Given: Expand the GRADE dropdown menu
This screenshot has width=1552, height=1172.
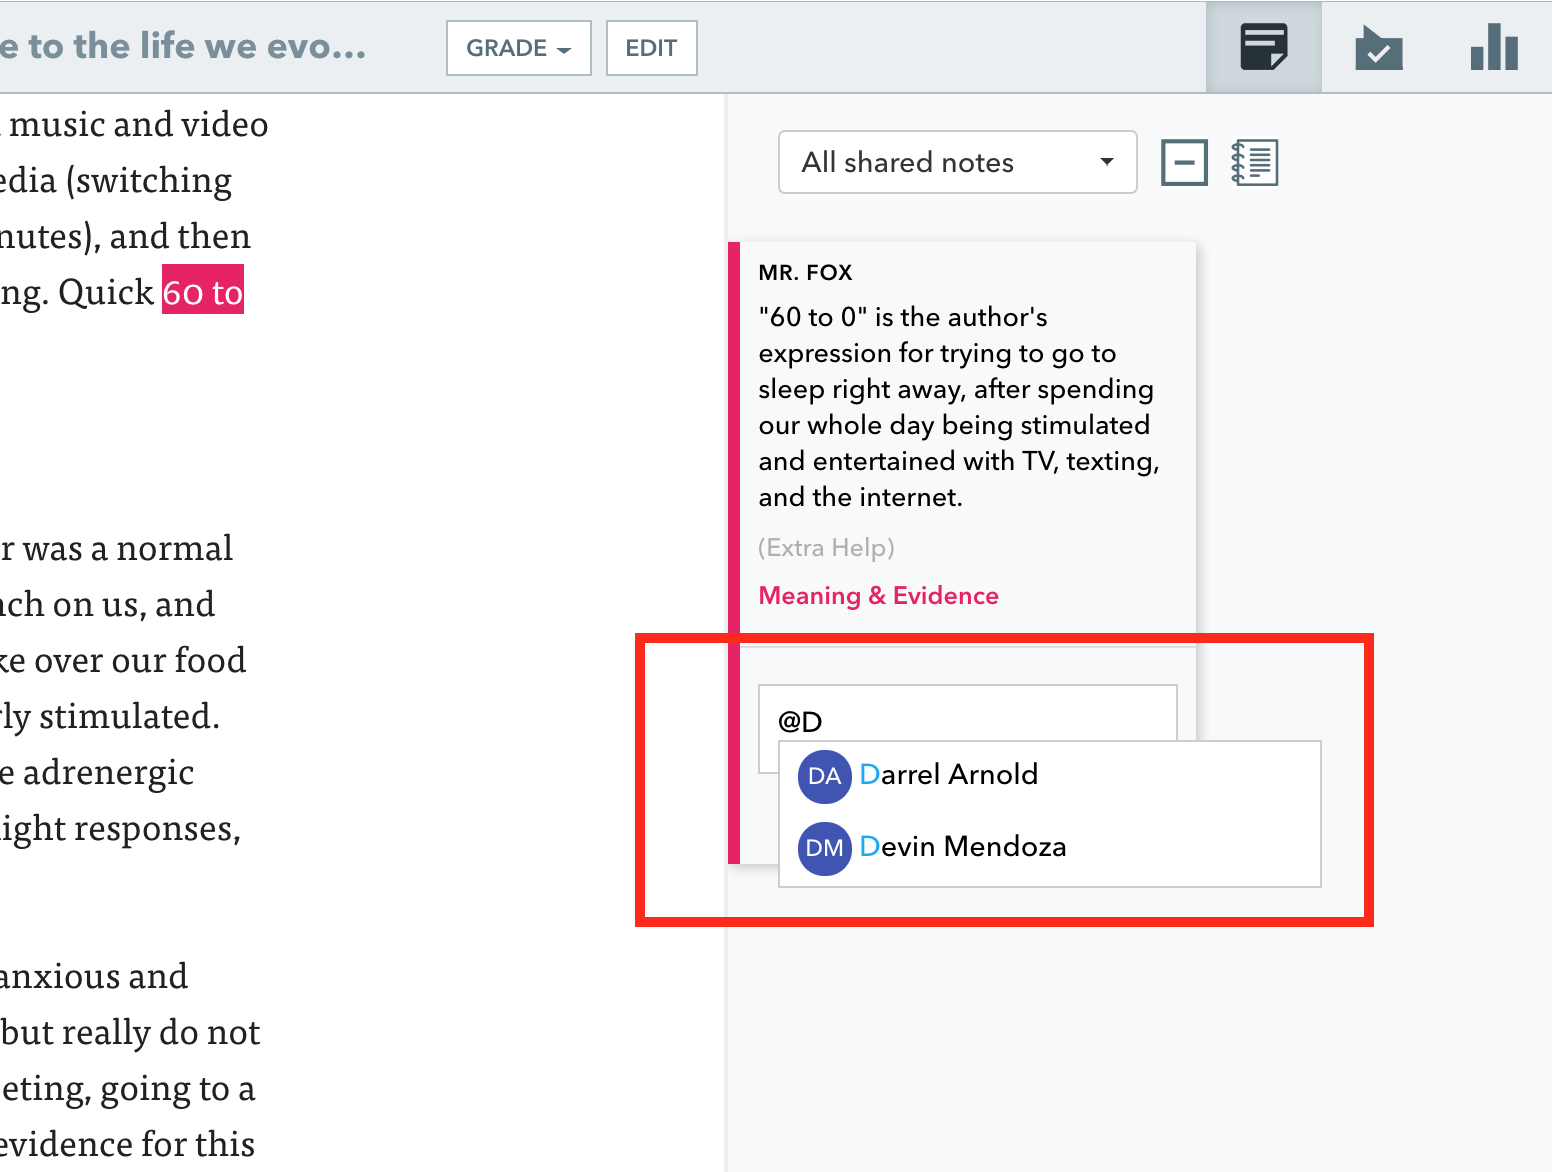Looking at the screenshot, I should (x=518, y=48).
